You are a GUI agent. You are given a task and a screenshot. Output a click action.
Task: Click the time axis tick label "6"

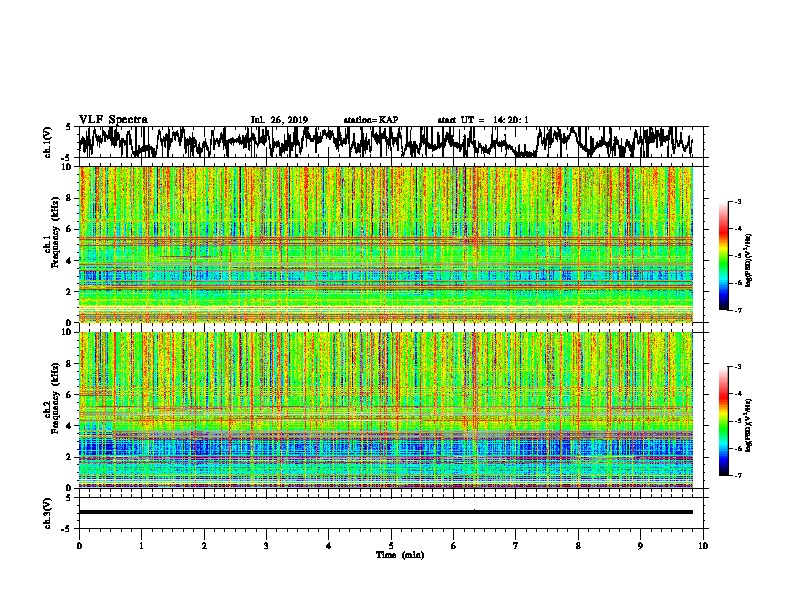454,545
